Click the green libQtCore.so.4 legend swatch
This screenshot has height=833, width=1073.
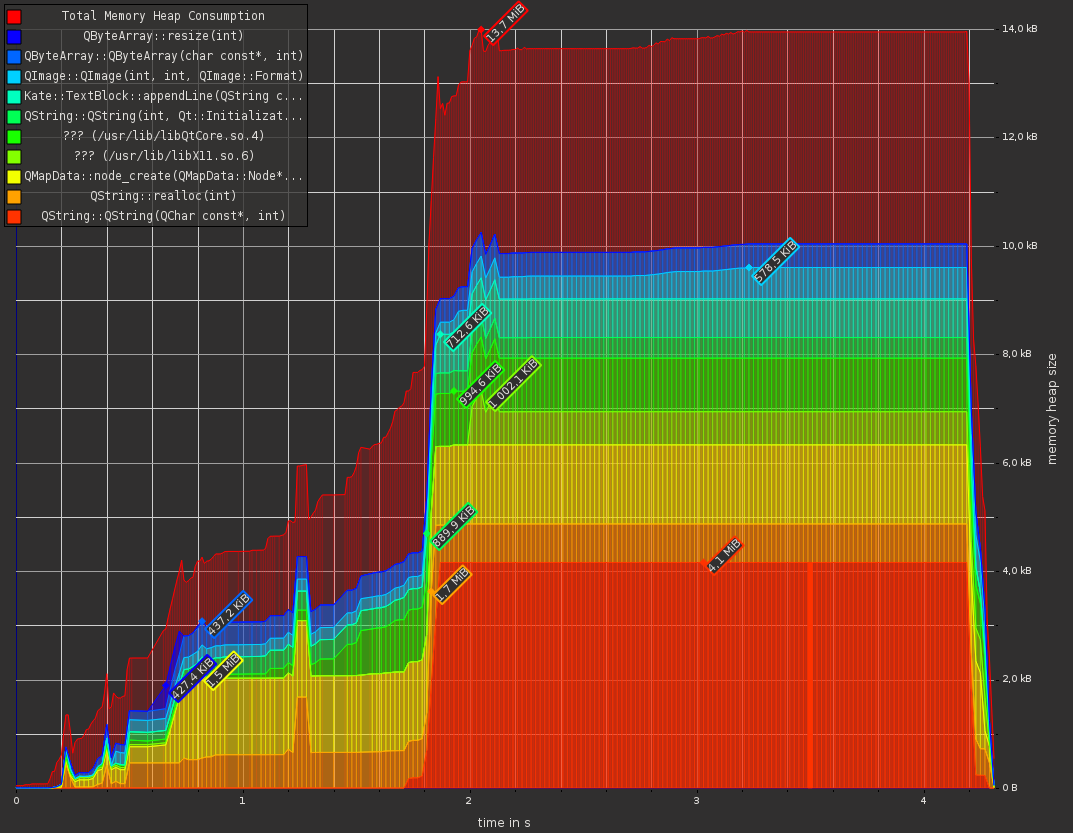pyautogui.click(x=14, y=137)
